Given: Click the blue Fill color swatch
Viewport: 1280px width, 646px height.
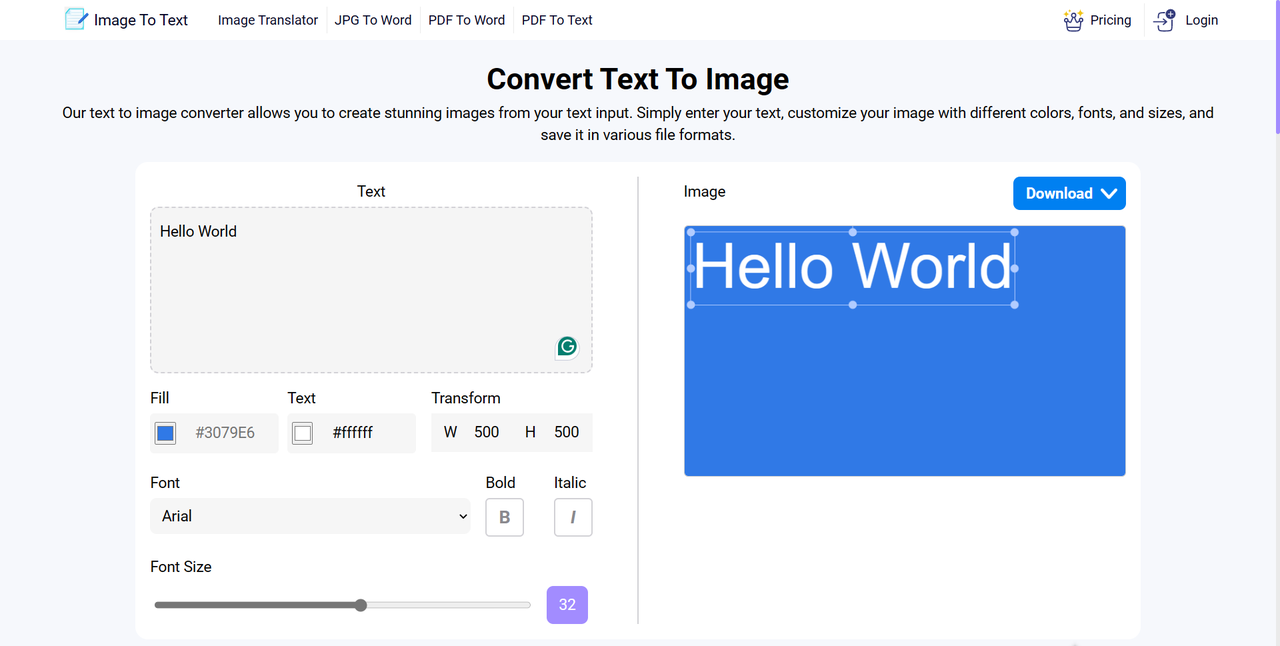Looking at the screenshot, I should click(x=166, y=433).
